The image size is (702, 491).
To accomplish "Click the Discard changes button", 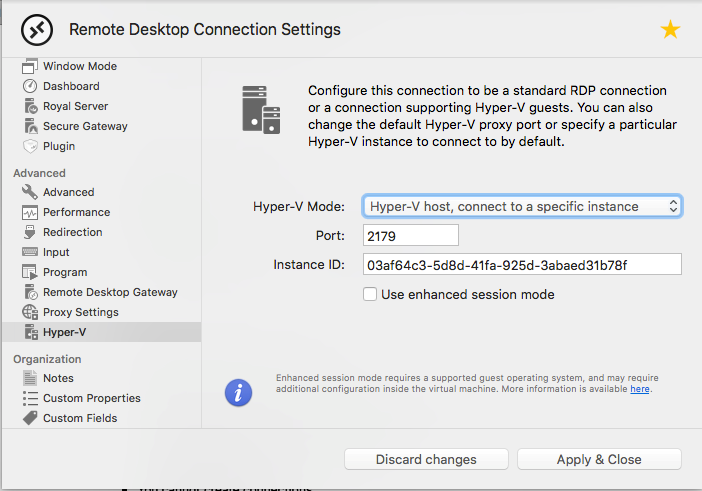I will (x=426, y=459).
